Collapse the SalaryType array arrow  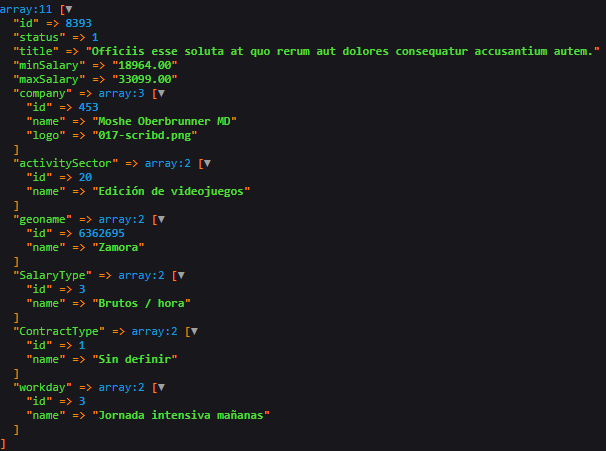[181, 275]
